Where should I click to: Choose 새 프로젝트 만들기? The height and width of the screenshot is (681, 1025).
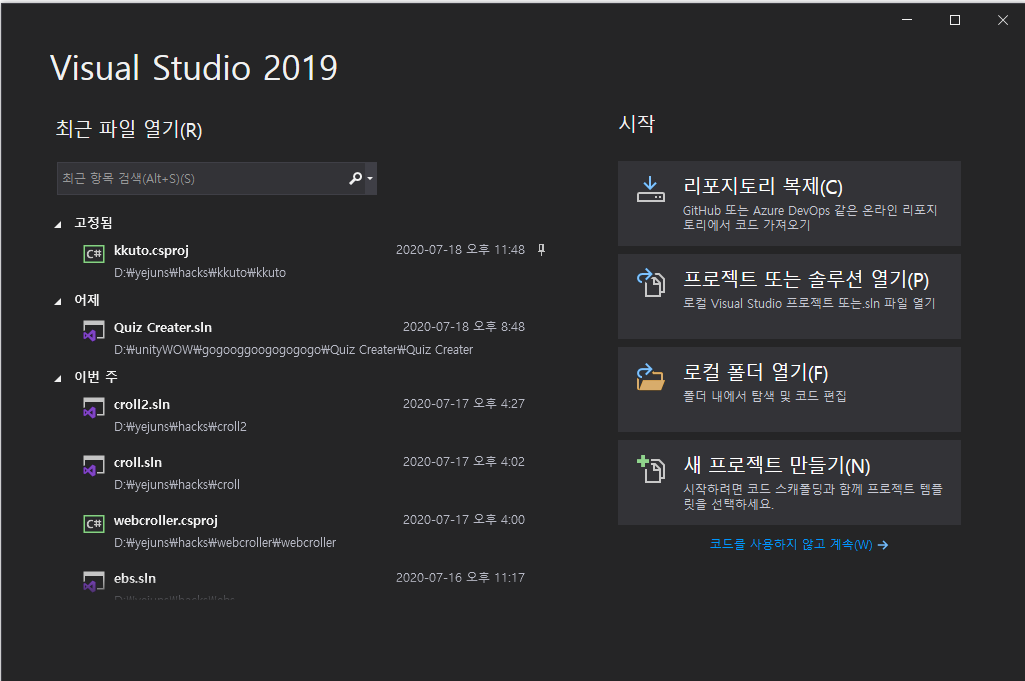[789, 482]
